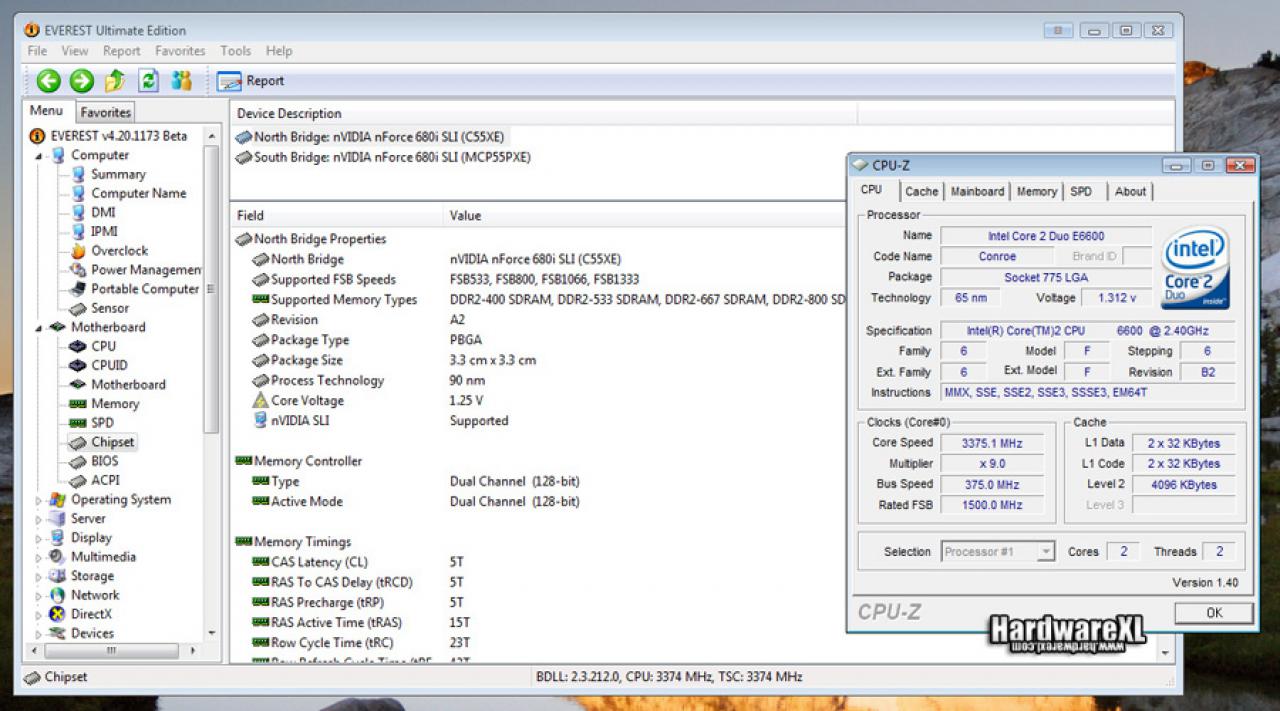Screen dimensions: 1280x711
Task: Switch to the Mainboard tab in CPU-Z
Action: pos(977,191)
